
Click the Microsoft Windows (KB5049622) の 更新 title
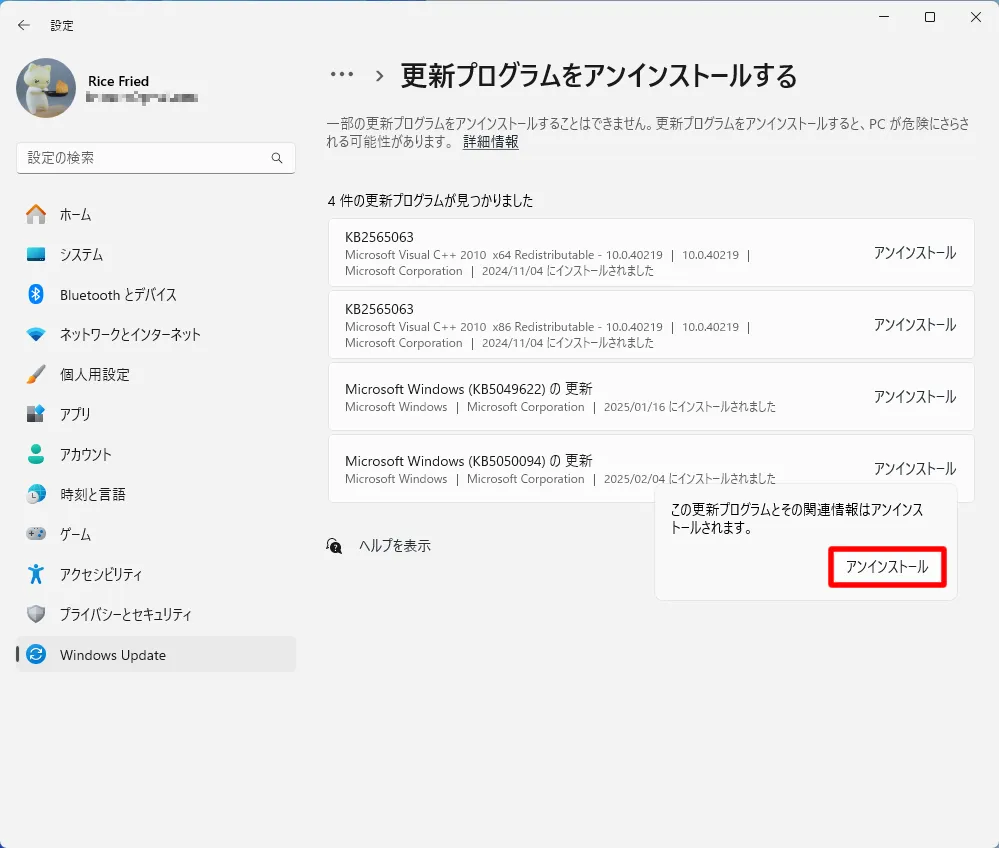click(468, 389)
